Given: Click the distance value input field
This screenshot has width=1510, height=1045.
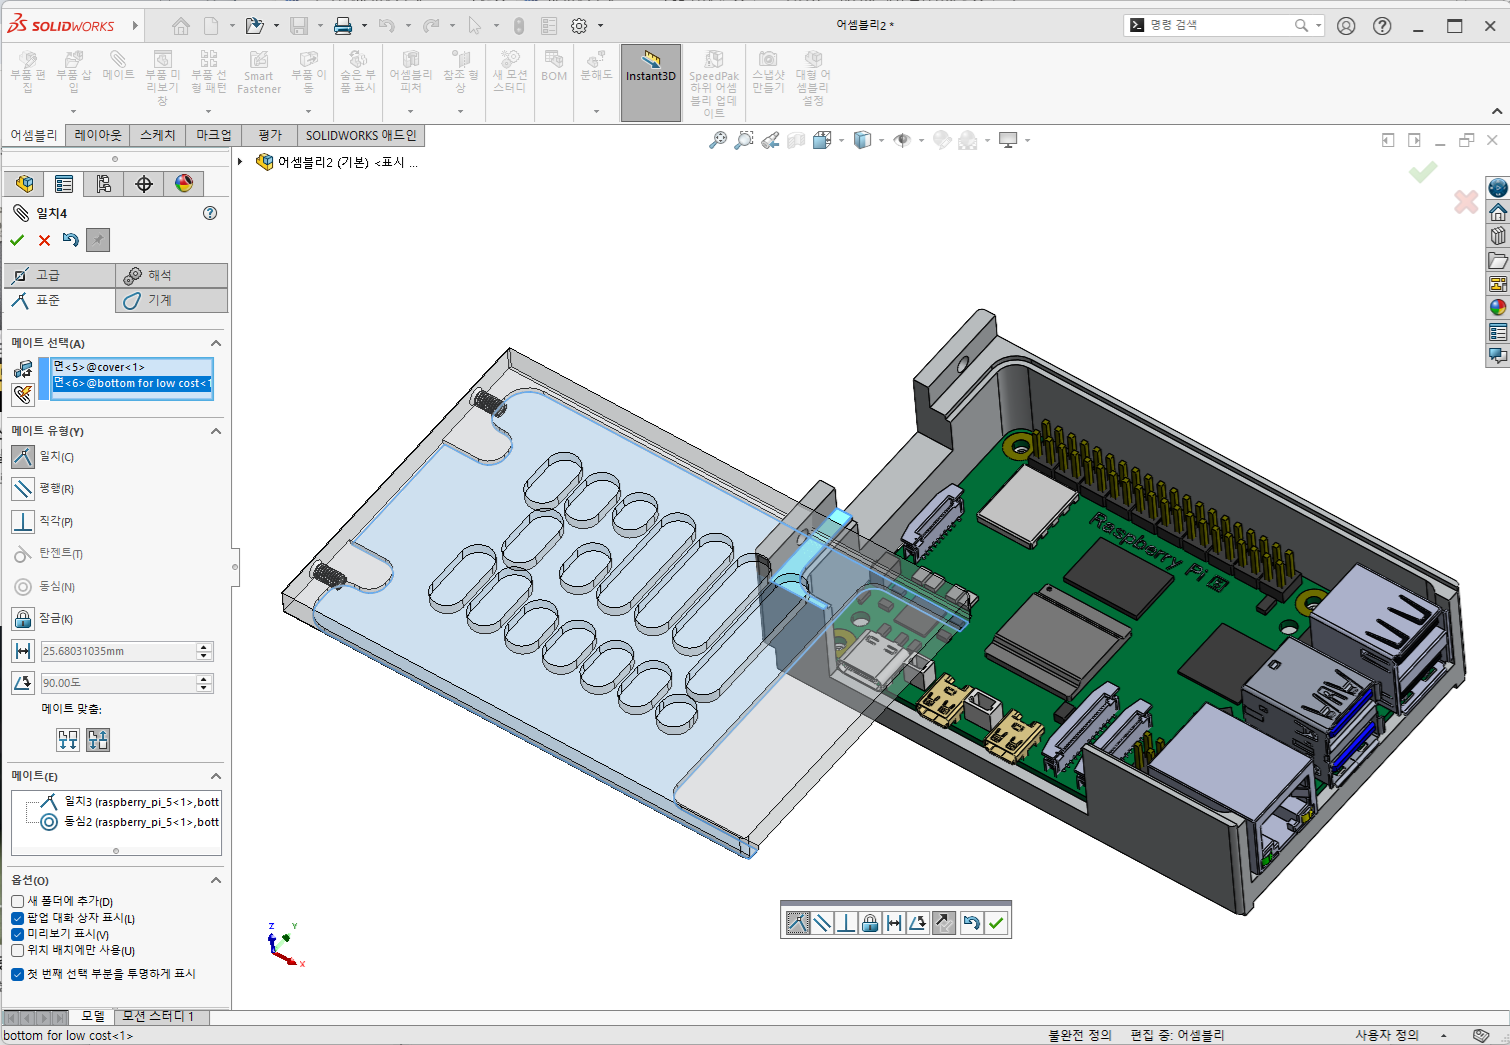Looking at the screenshot, I should 119,651.
